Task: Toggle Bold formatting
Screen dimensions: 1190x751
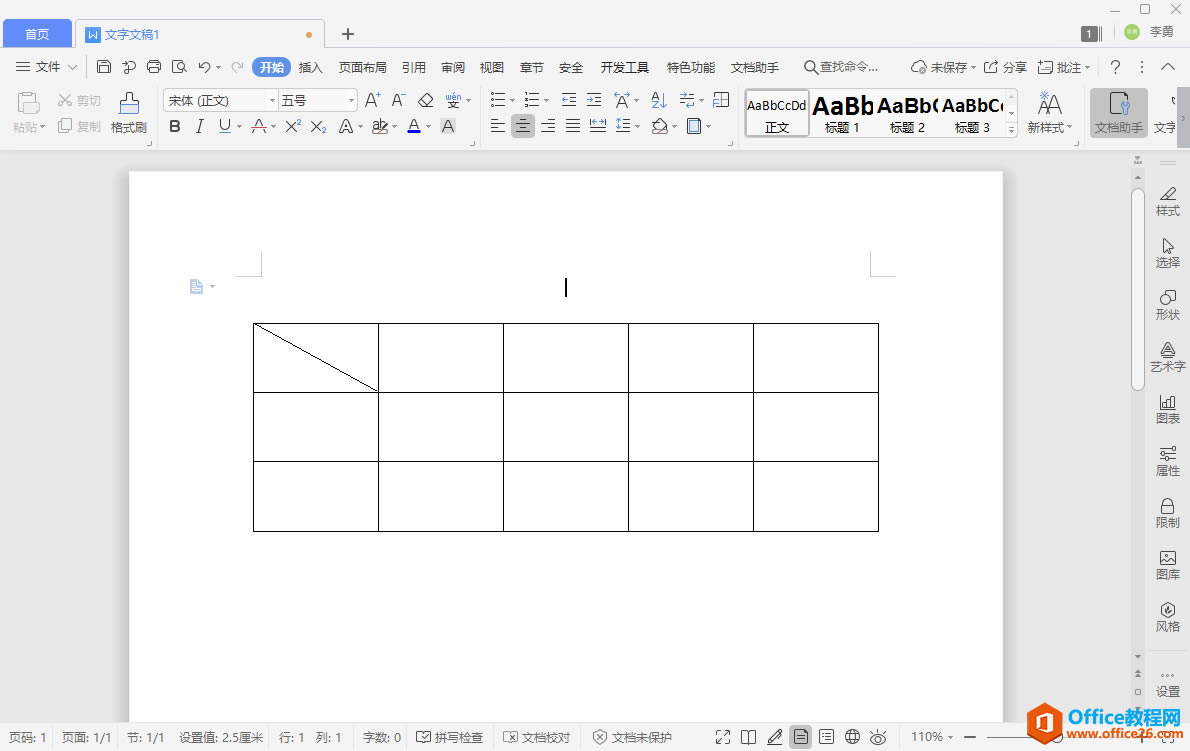Action: click(x=175, y=126)
